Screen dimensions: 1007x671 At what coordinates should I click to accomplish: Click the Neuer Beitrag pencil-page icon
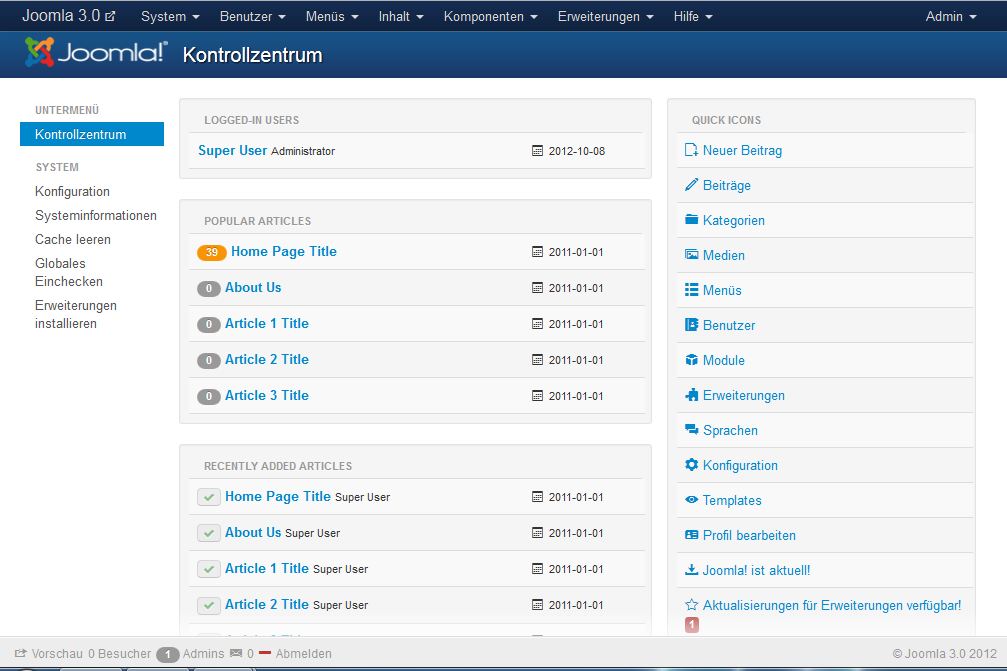pyautogui.click(x=690, y=150)
